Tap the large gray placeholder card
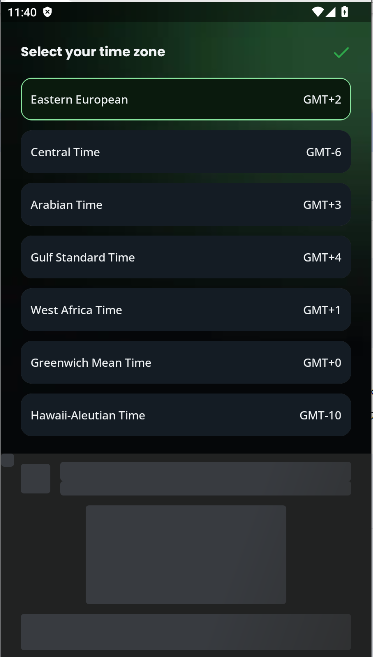This screenshot has width=373, height=657. 186,554
